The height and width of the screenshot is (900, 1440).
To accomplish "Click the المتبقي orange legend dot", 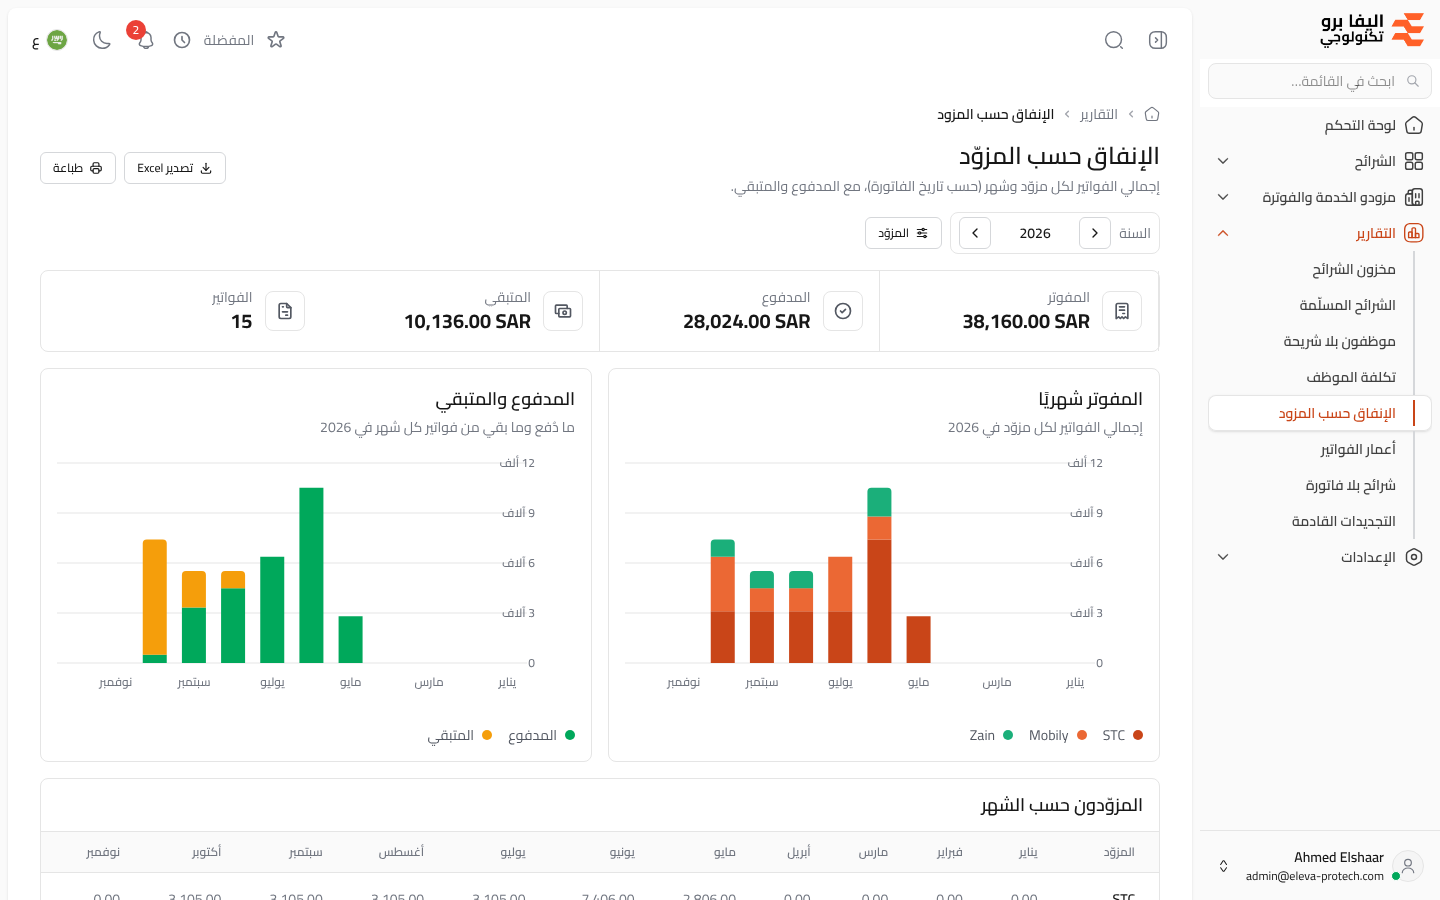I will pyautogui.click(x=487, y=735).
